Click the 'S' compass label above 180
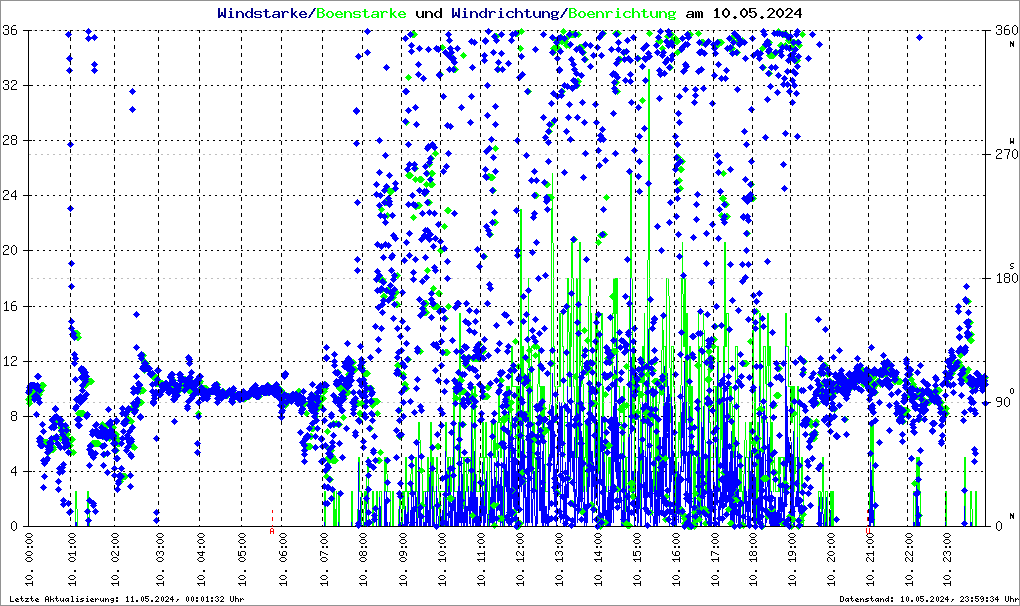 [x=1012, y=265]
